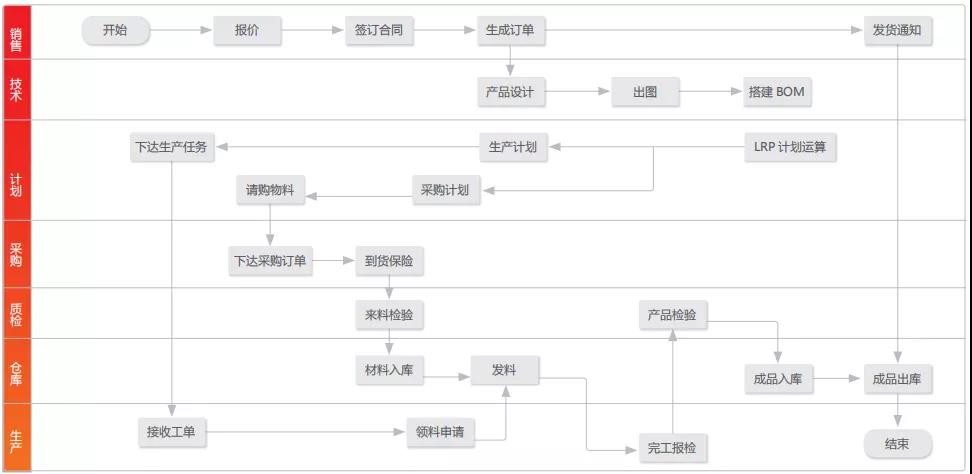Click the 生成订单 node
972x474 pixels.
coord(511,30)
